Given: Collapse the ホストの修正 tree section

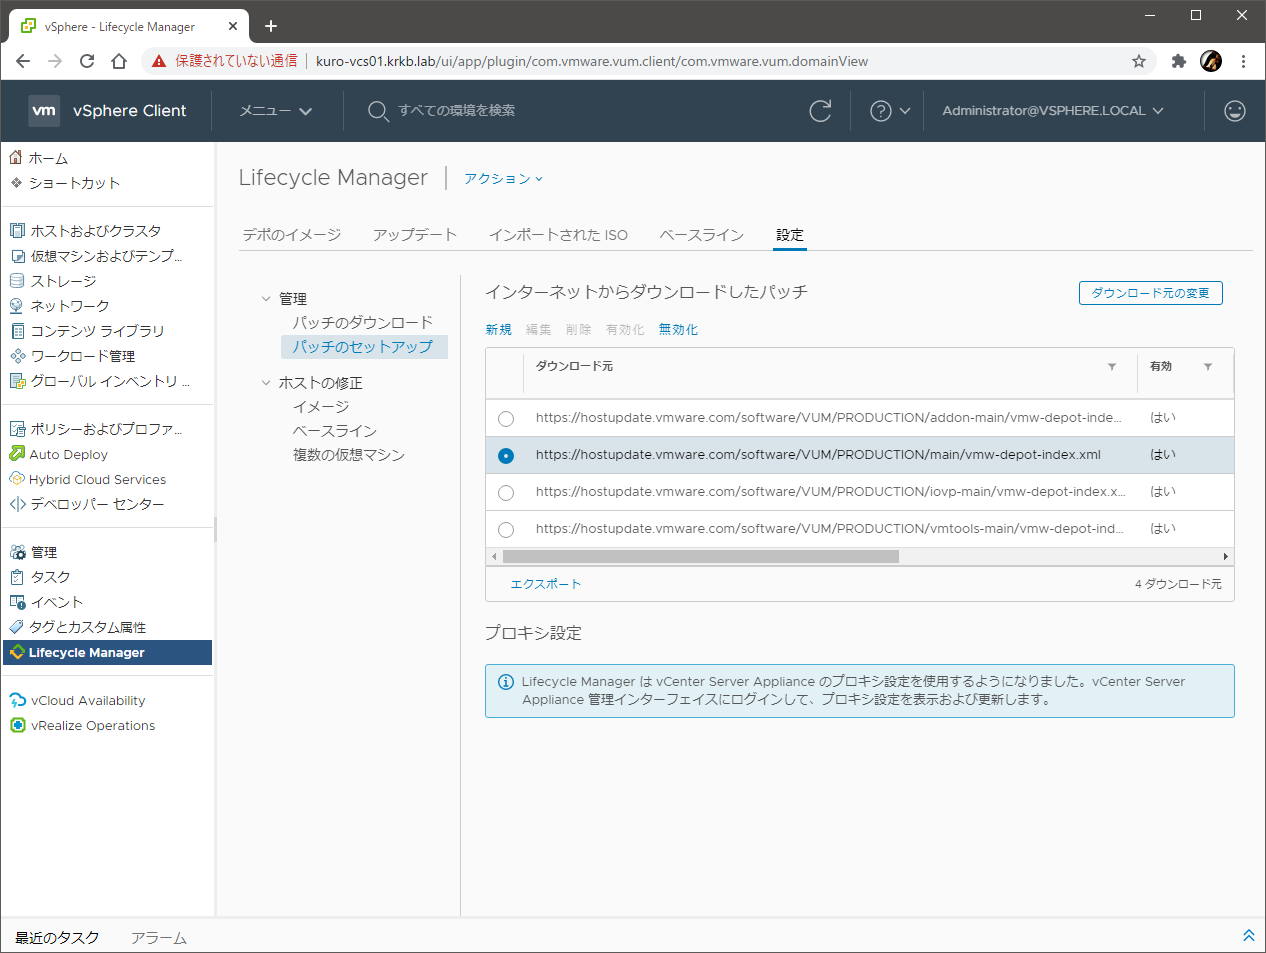Looking at the screenshot, I should pyautogui.click(x=266, y=383).
